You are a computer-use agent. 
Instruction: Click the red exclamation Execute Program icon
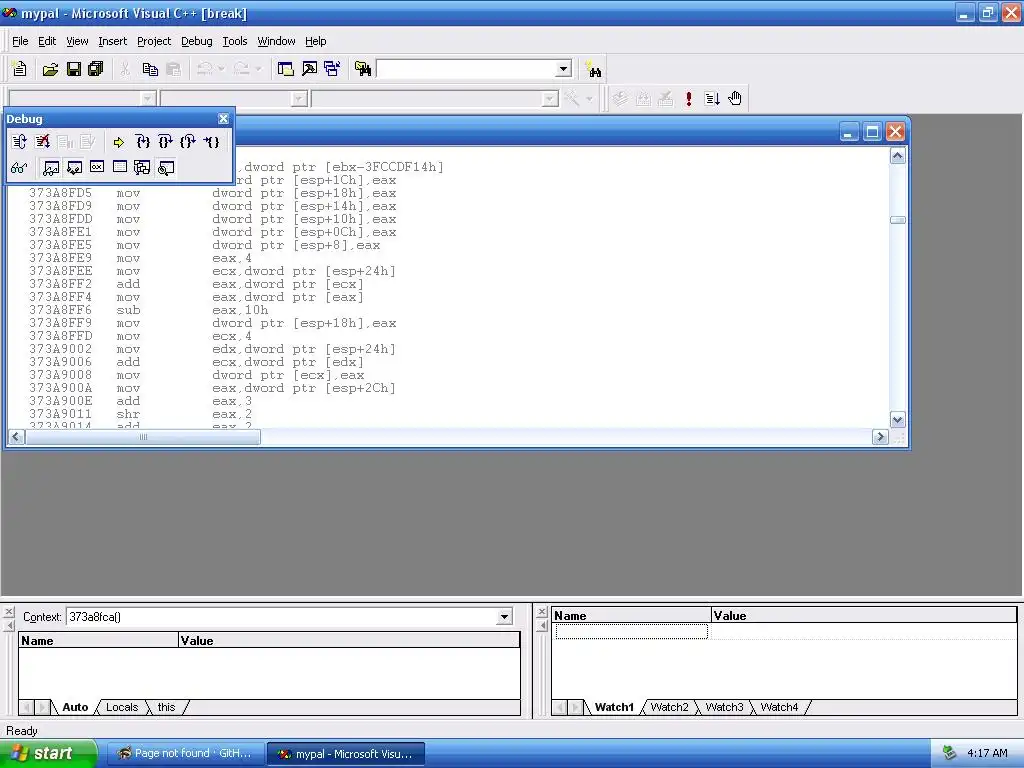click(688, 99)
